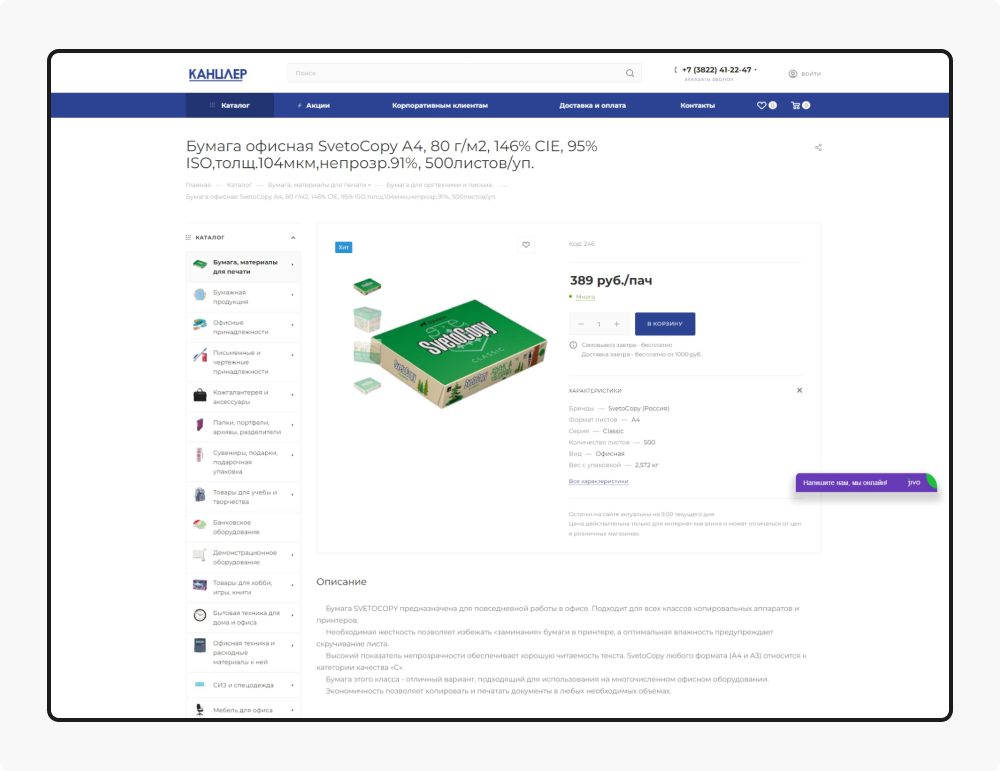
Task: Add product with В корзину button
Action: tap(665, 324)
